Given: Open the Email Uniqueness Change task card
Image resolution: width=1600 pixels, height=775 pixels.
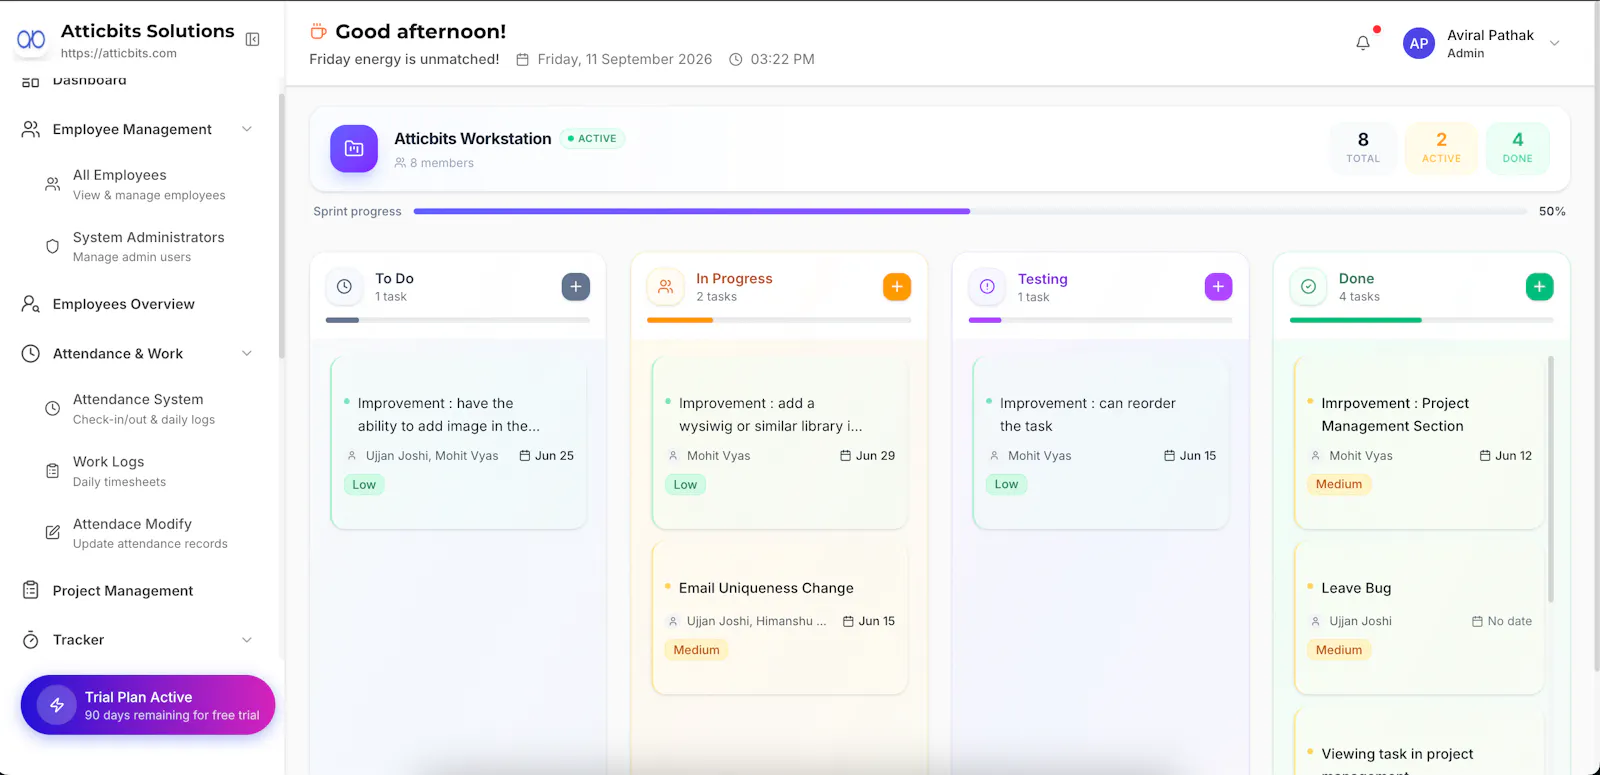Looking at the screenshot, I should 780,618.
